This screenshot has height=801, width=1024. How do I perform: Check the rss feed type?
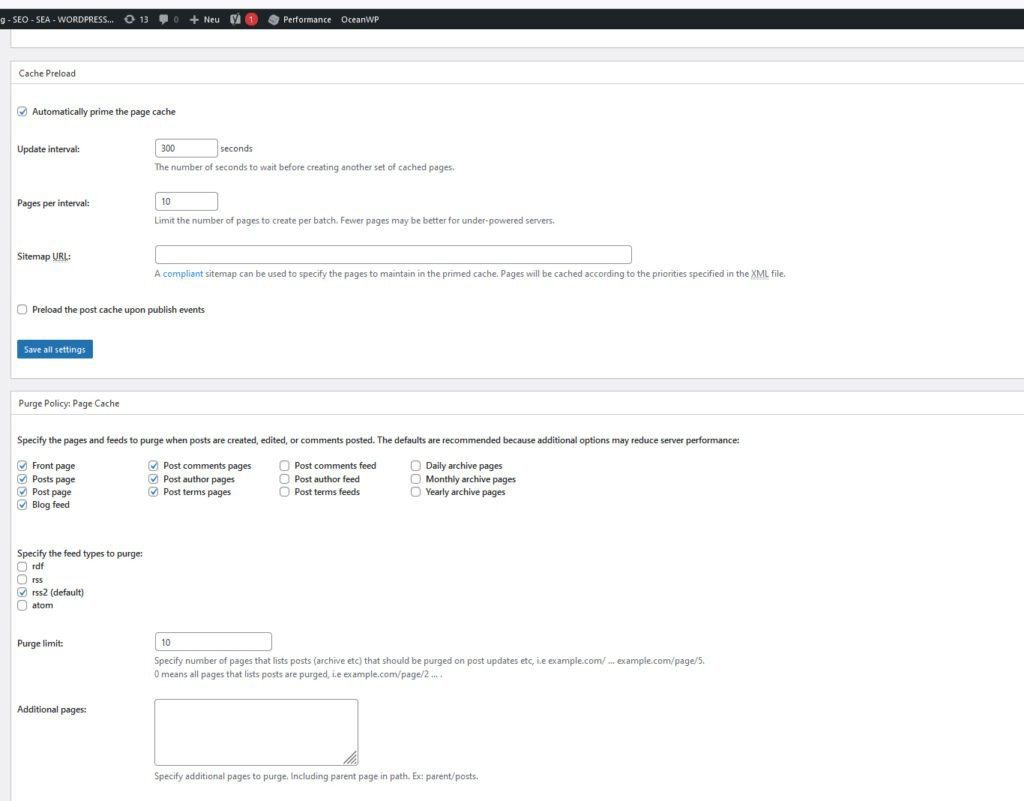(22, 580)
